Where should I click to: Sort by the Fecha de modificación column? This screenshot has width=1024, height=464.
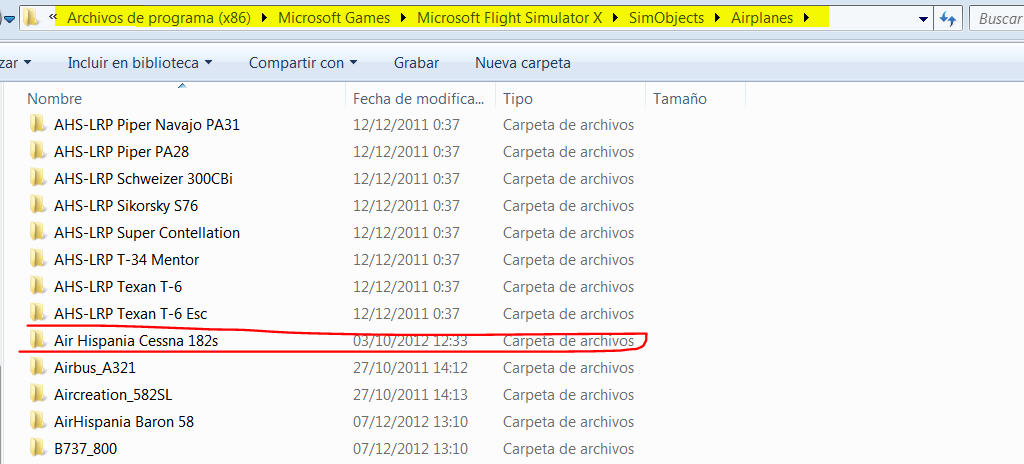[x=418, y=98]
